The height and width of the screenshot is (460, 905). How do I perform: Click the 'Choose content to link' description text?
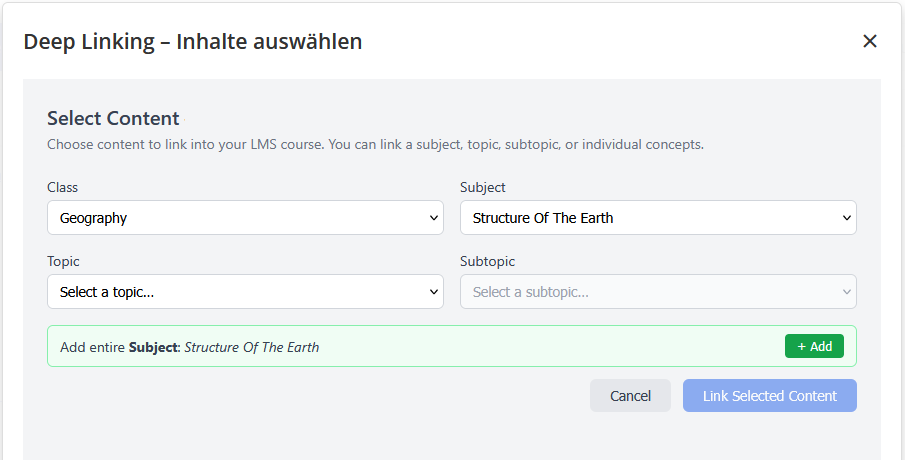click(x=375, y=144)
